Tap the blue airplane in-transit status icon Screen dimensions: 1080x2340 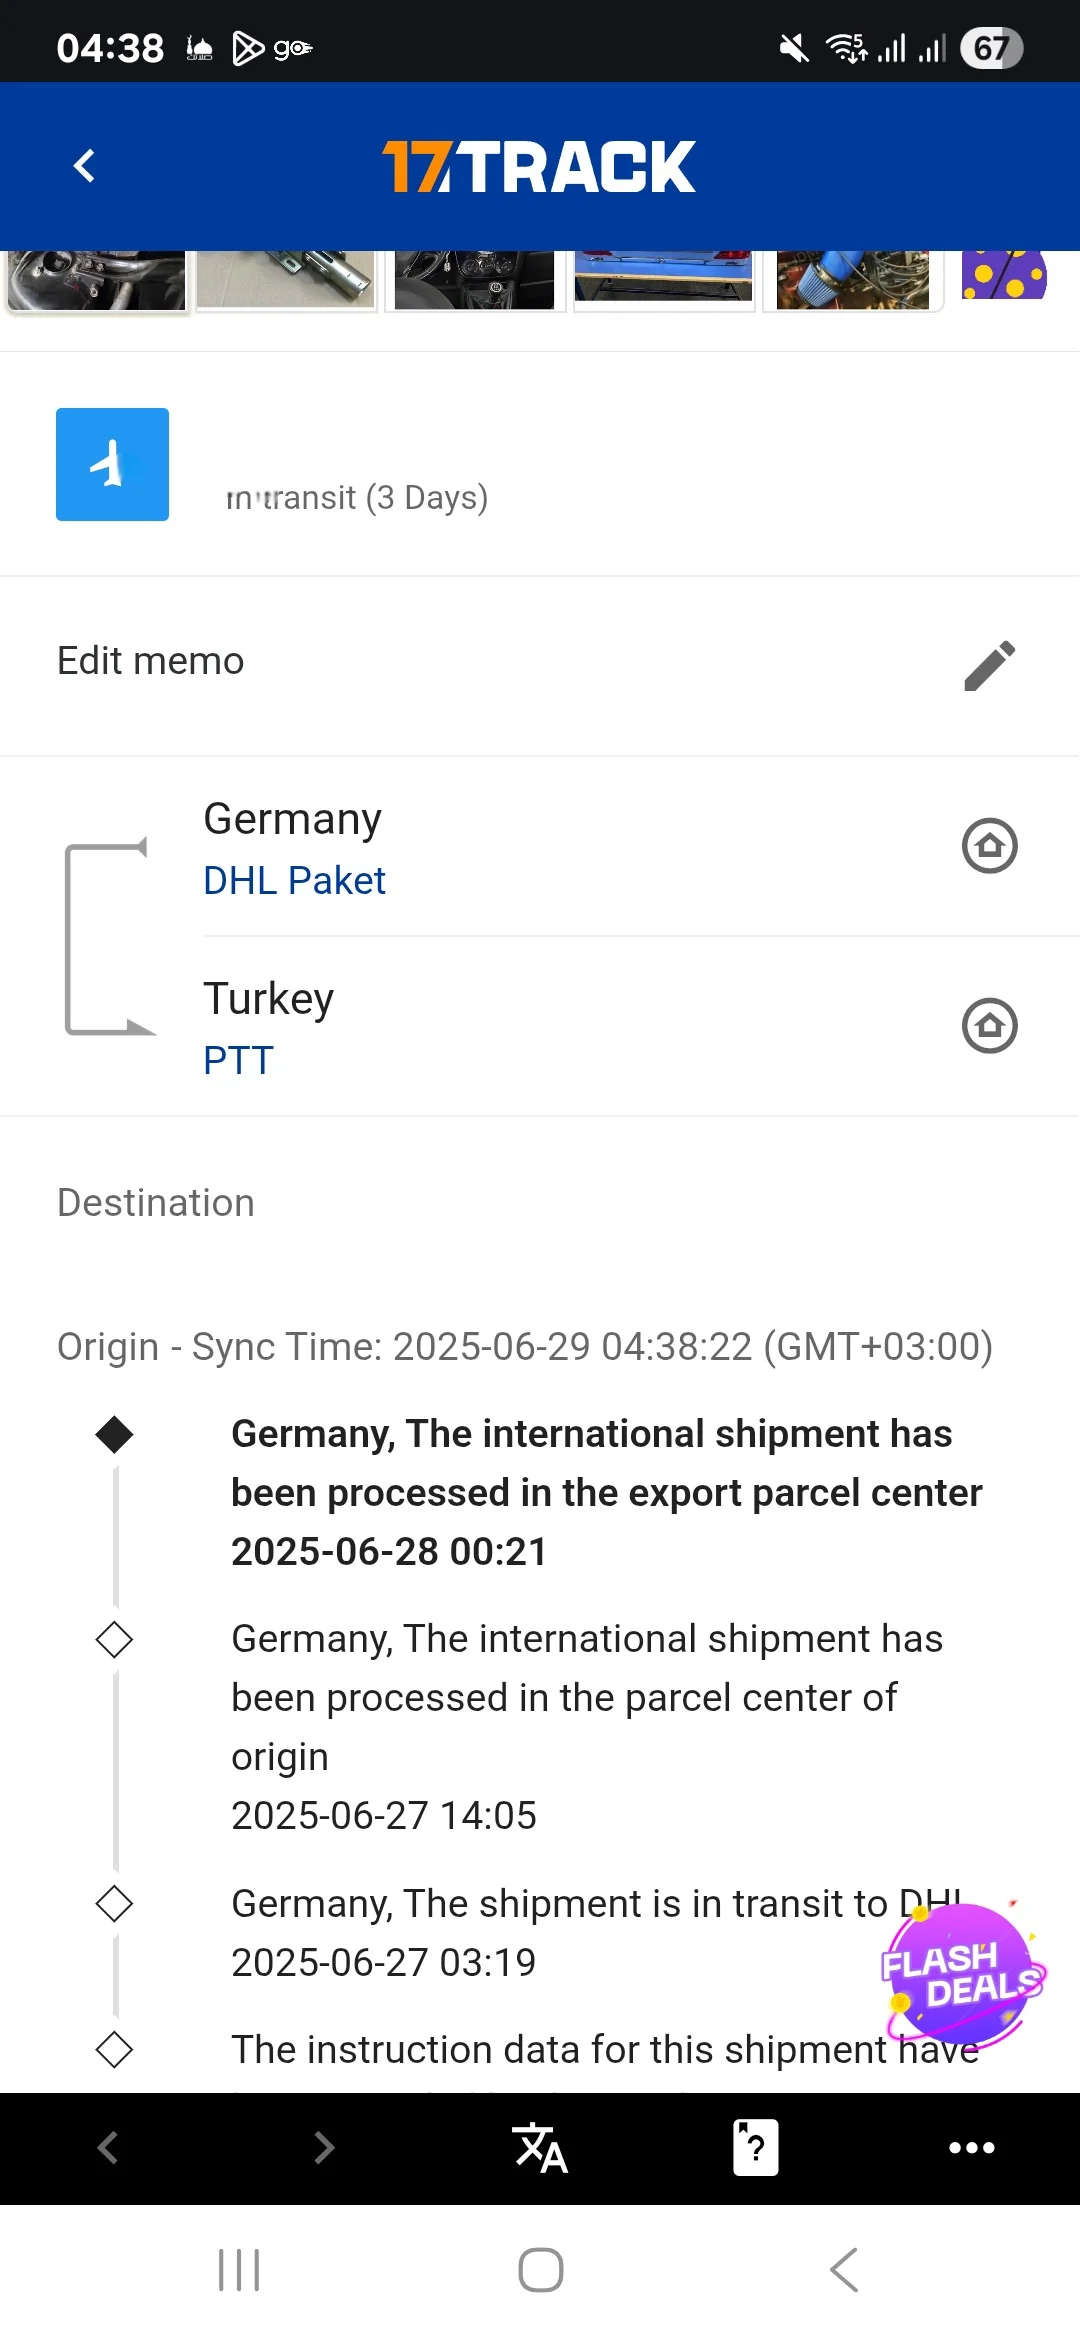(112, 464)
